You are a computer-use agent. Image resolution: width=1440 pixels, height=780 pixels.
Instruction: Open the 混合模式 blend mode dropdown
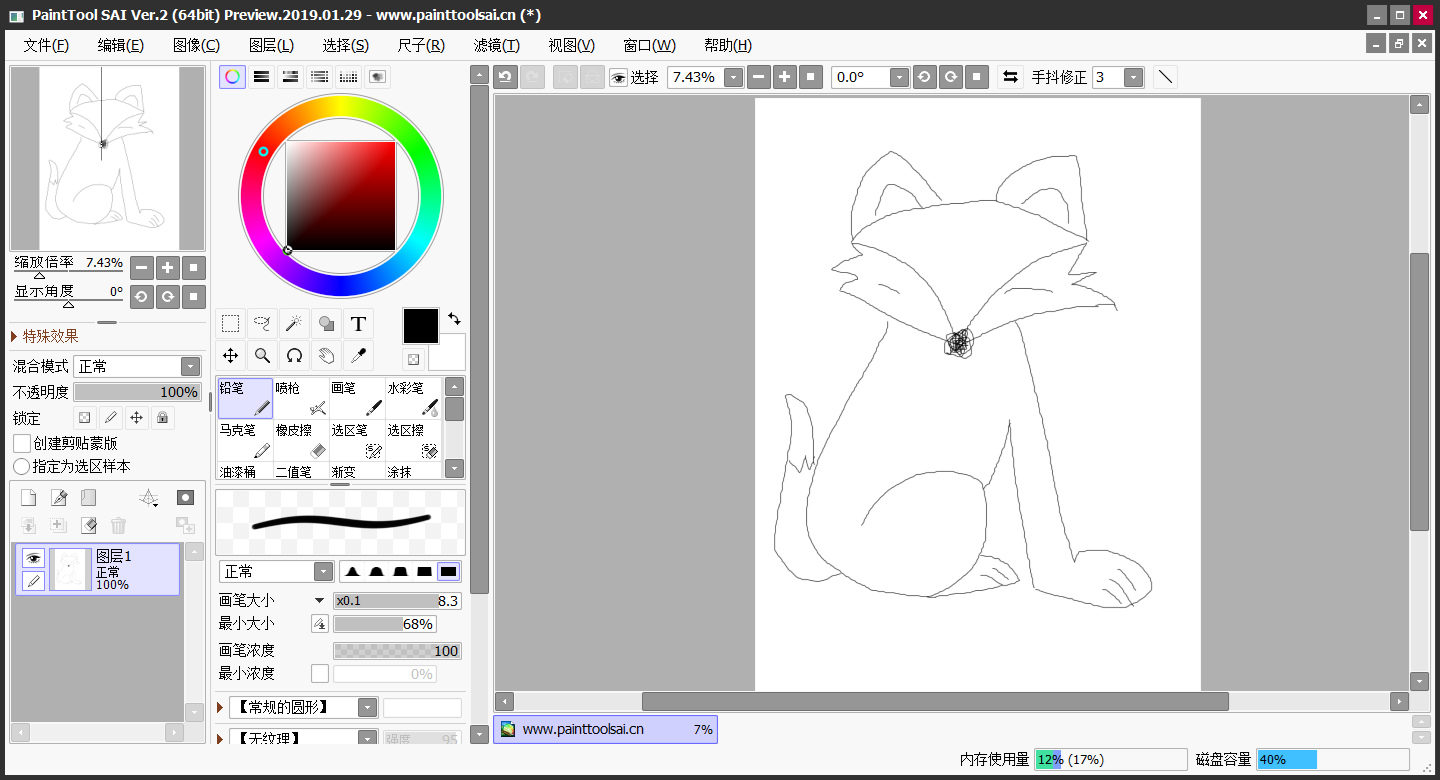pyautogui.click(x=190, y=366)
